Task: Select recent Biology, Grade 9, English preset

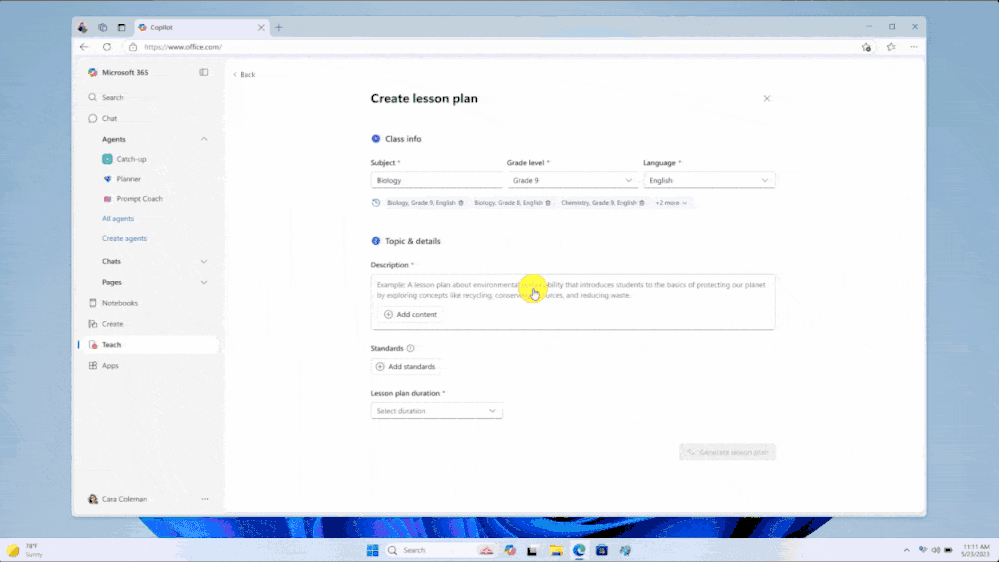Action: (x=420, y=203)
